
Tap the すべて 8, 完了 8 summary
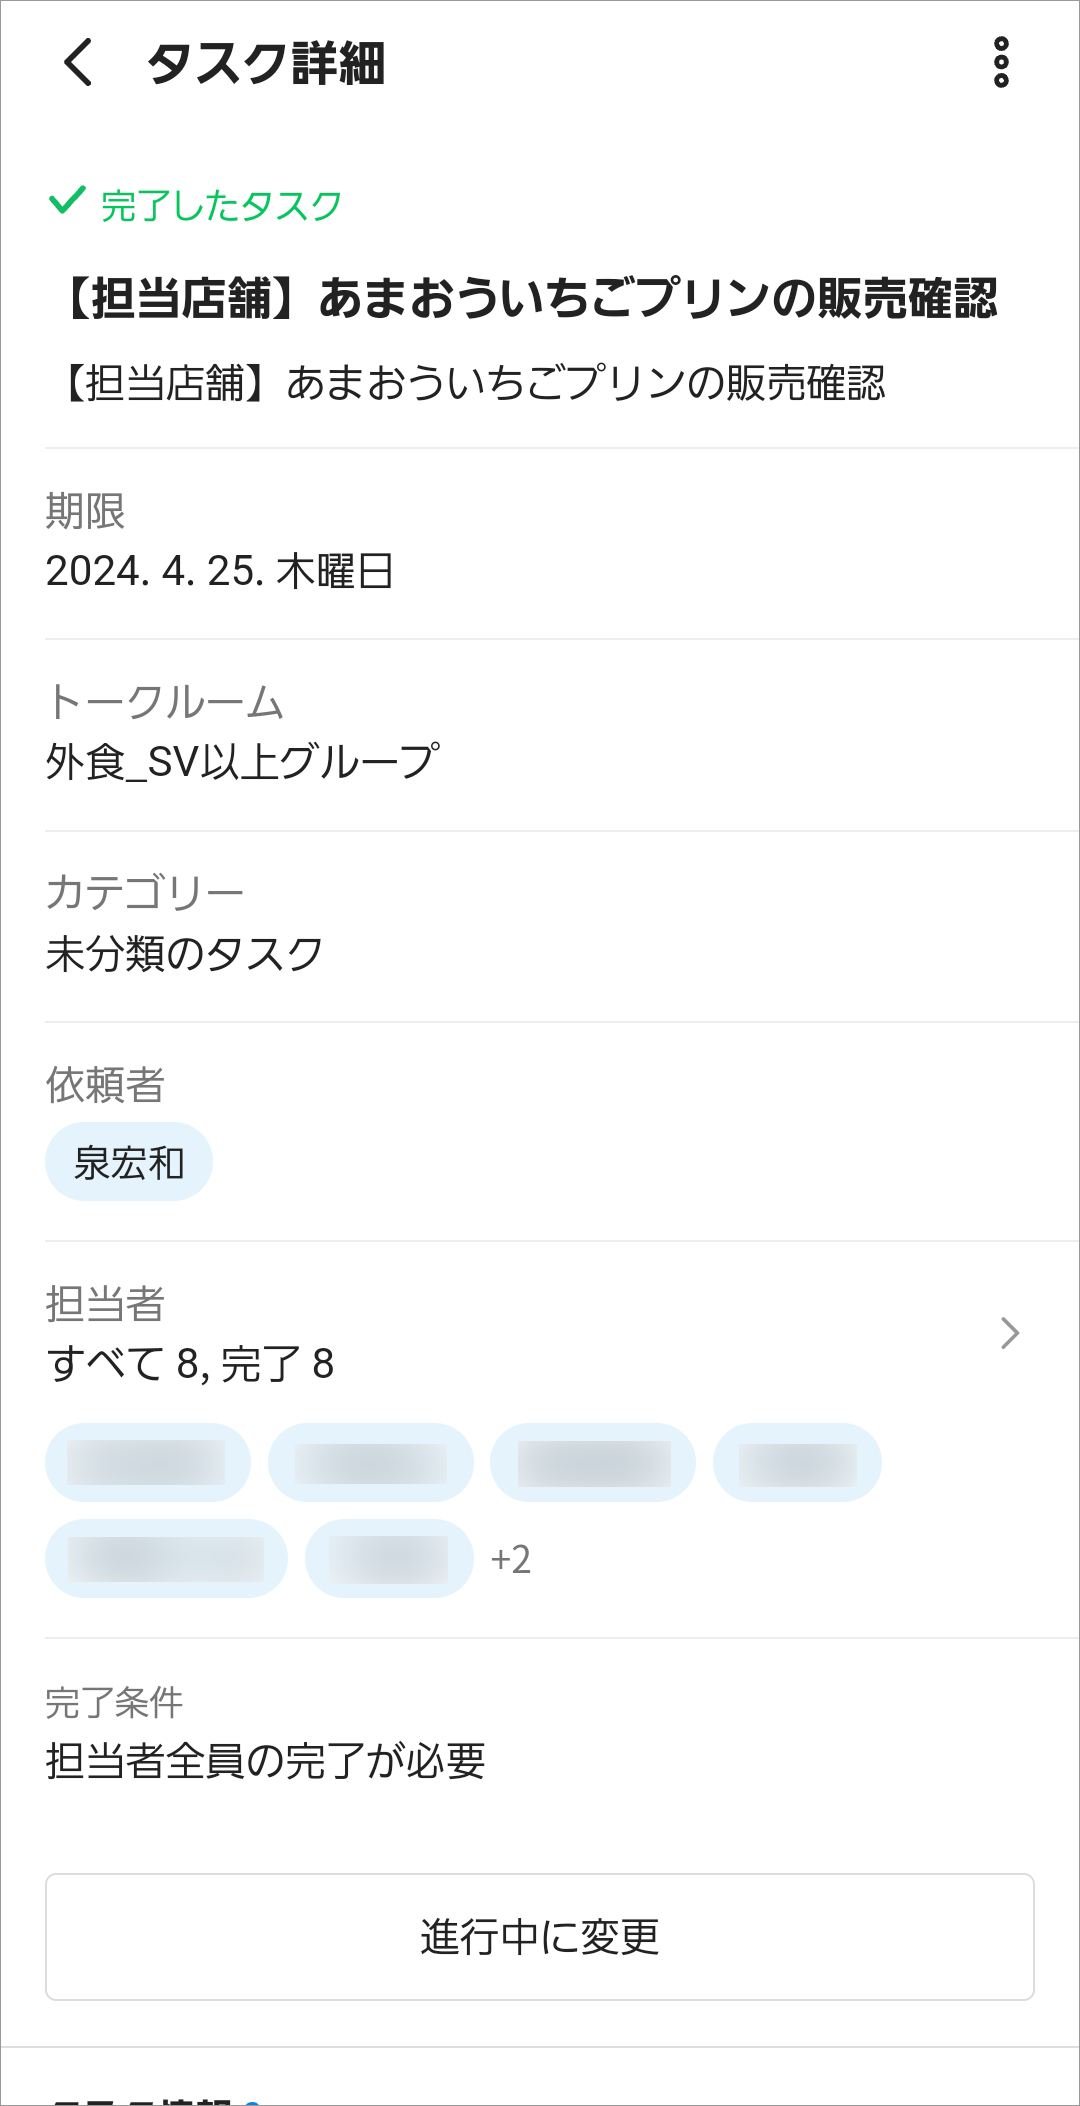pyautogui.click(x=190, y=1363)
